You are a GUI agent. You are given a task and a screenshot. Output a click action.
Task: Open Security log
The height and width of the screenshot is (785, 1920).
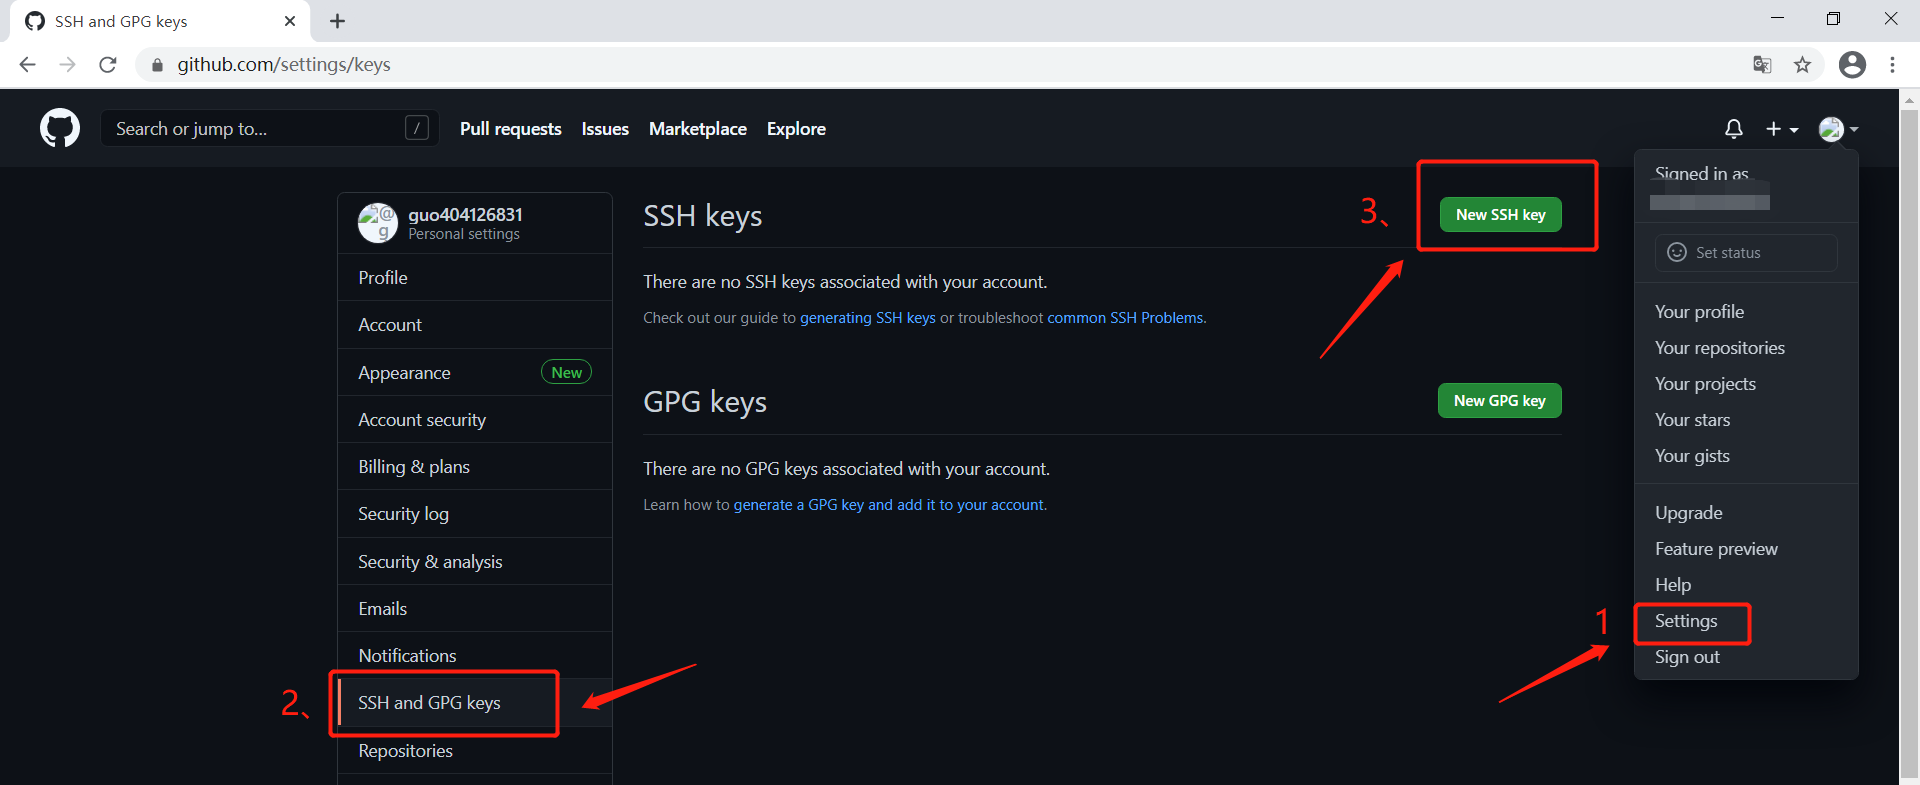coord(475,514)
